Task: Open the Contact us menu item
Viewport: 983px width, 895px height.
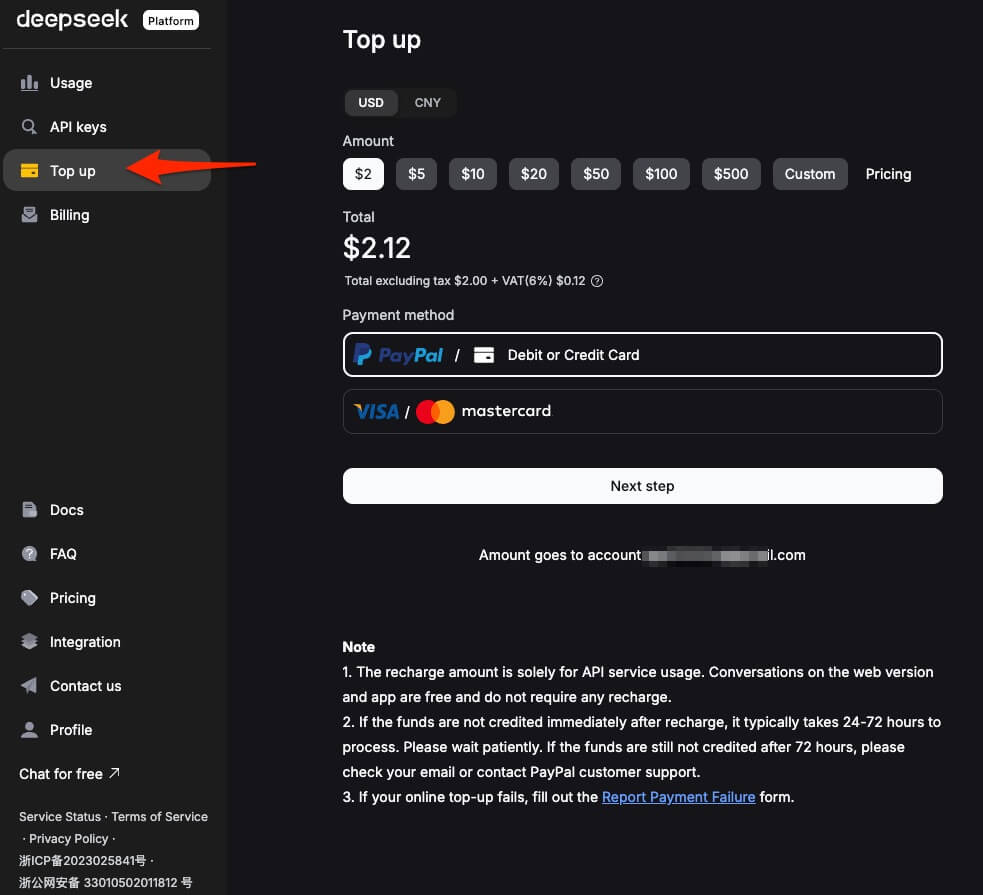Action: point(107,685)
